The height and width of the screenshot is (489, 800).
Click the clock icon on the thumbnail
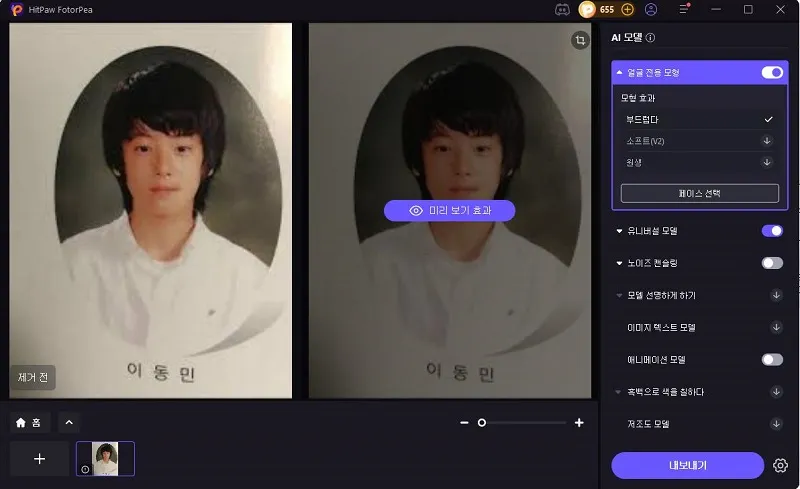coord(85,469)
